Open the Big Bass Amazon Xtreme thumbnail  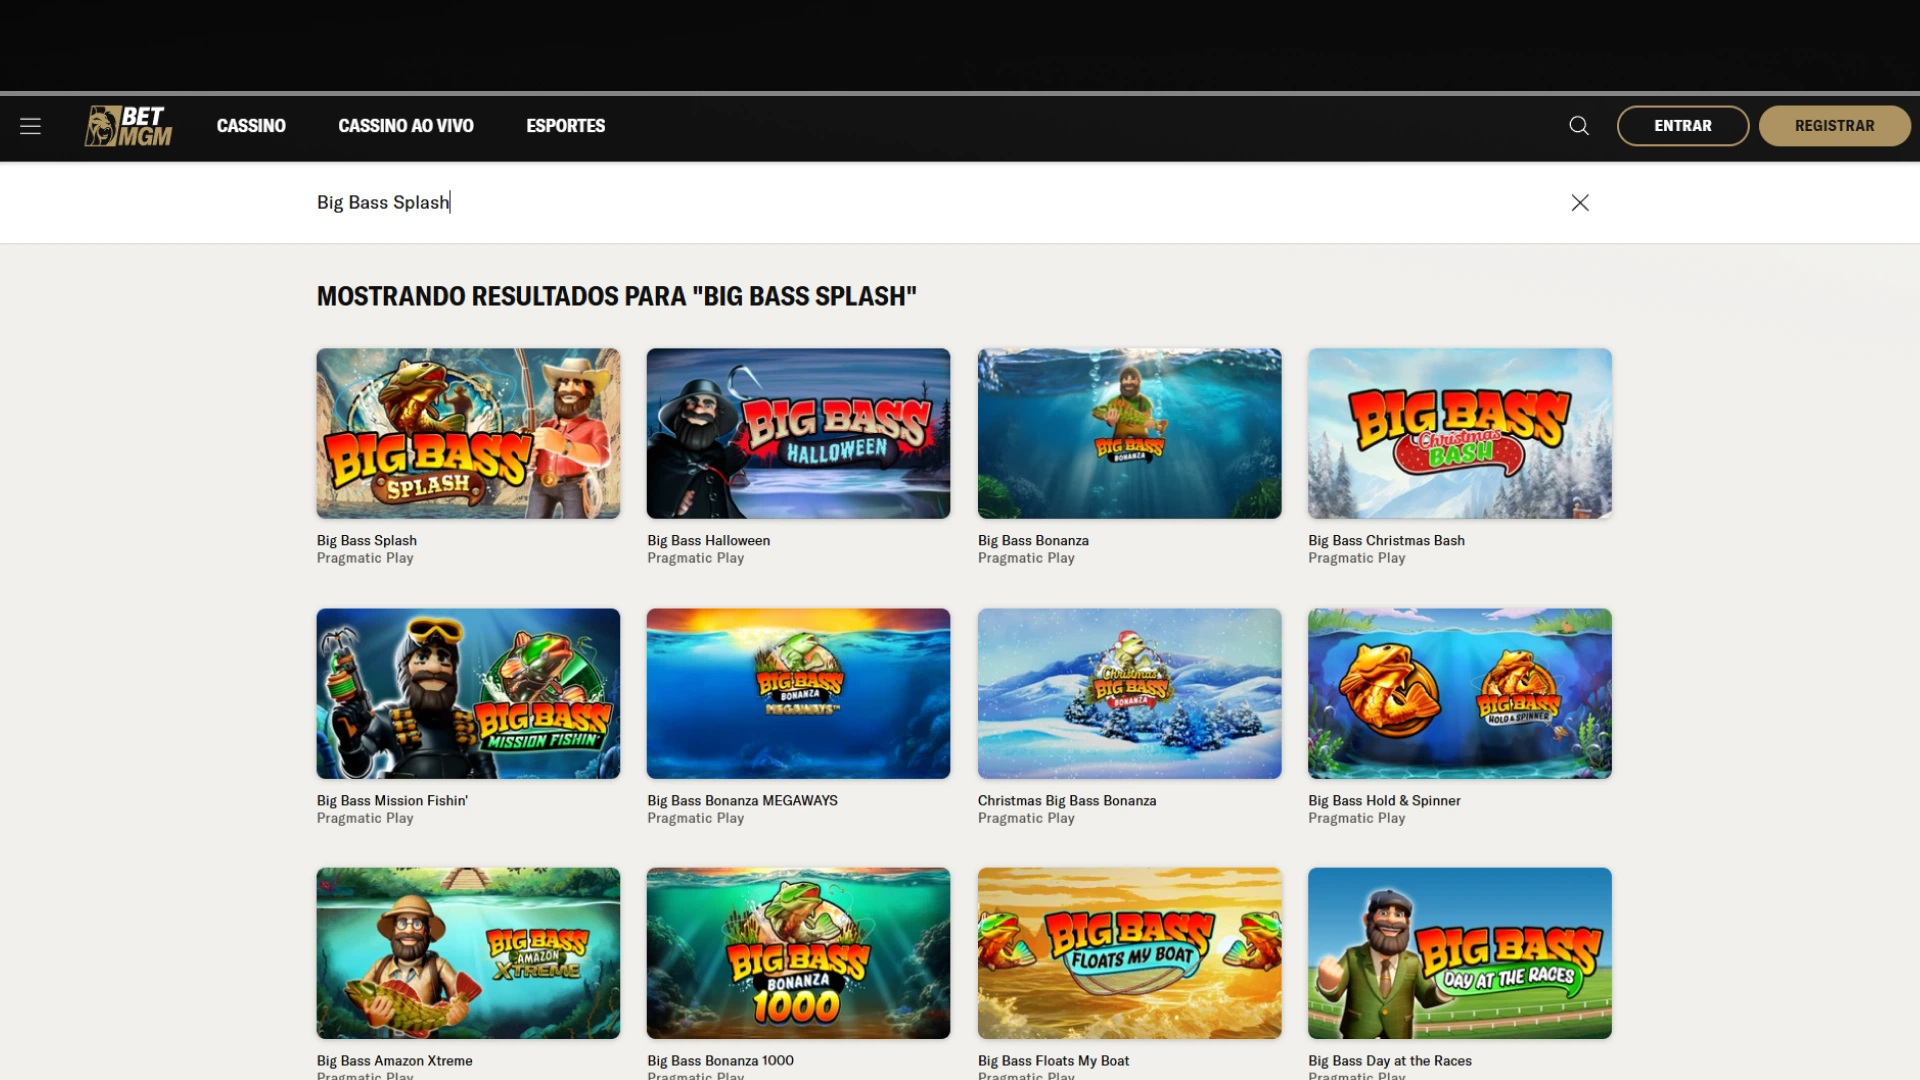[x=468, y=953]
